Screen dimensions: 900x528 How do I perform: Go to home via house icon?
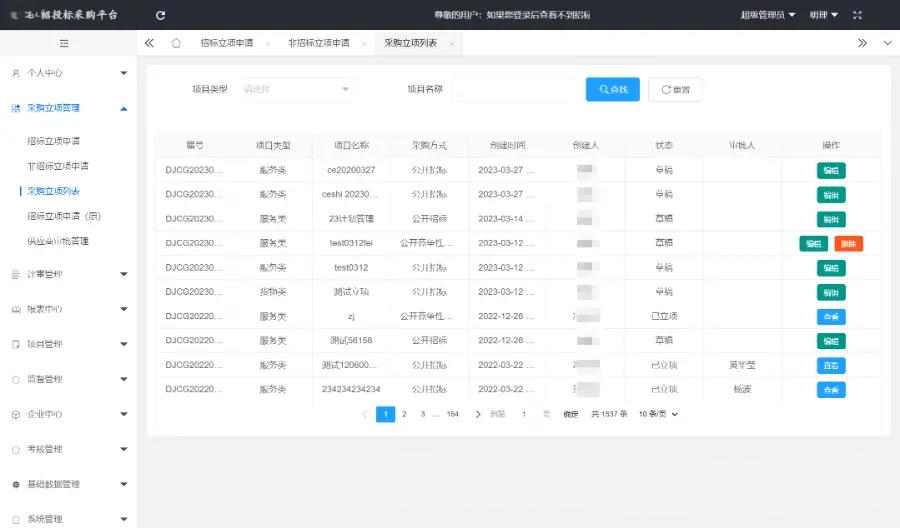coord(176,43)
